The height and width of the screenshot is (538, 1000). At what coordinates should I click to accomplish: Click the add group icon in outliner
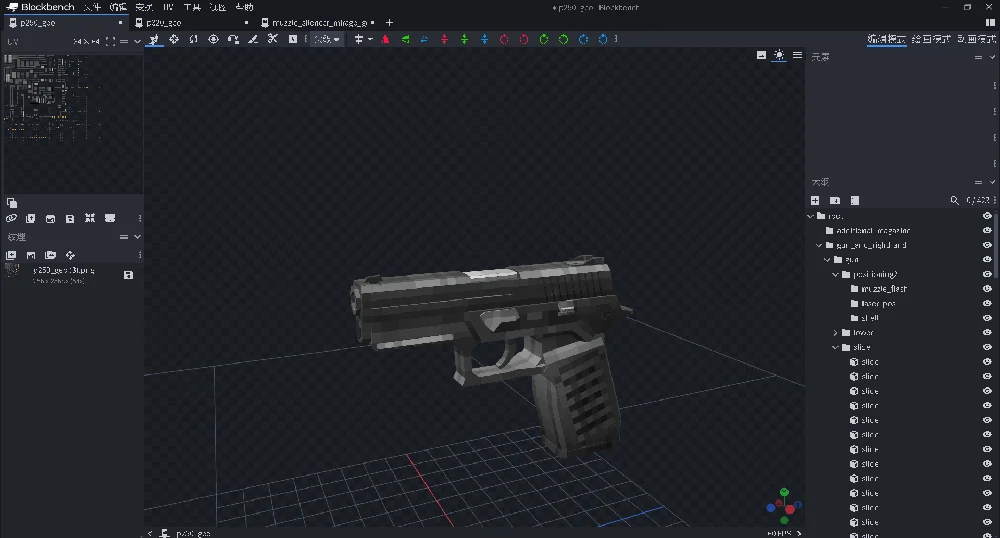click(835, 200)
